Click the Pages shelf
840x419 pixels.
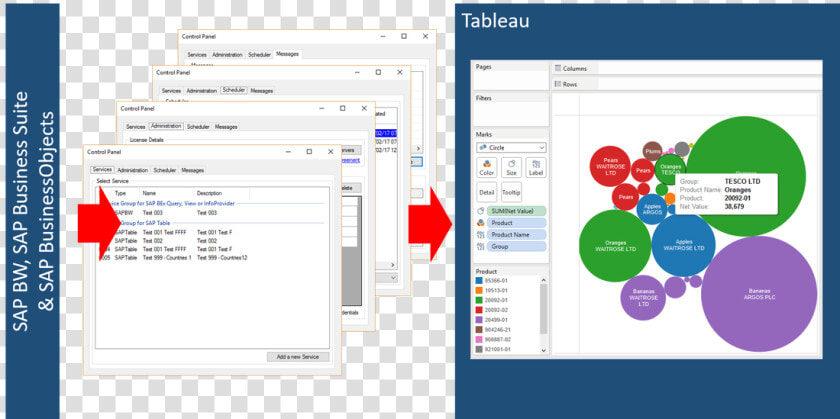pyautogui.click(x=511, y=76)
